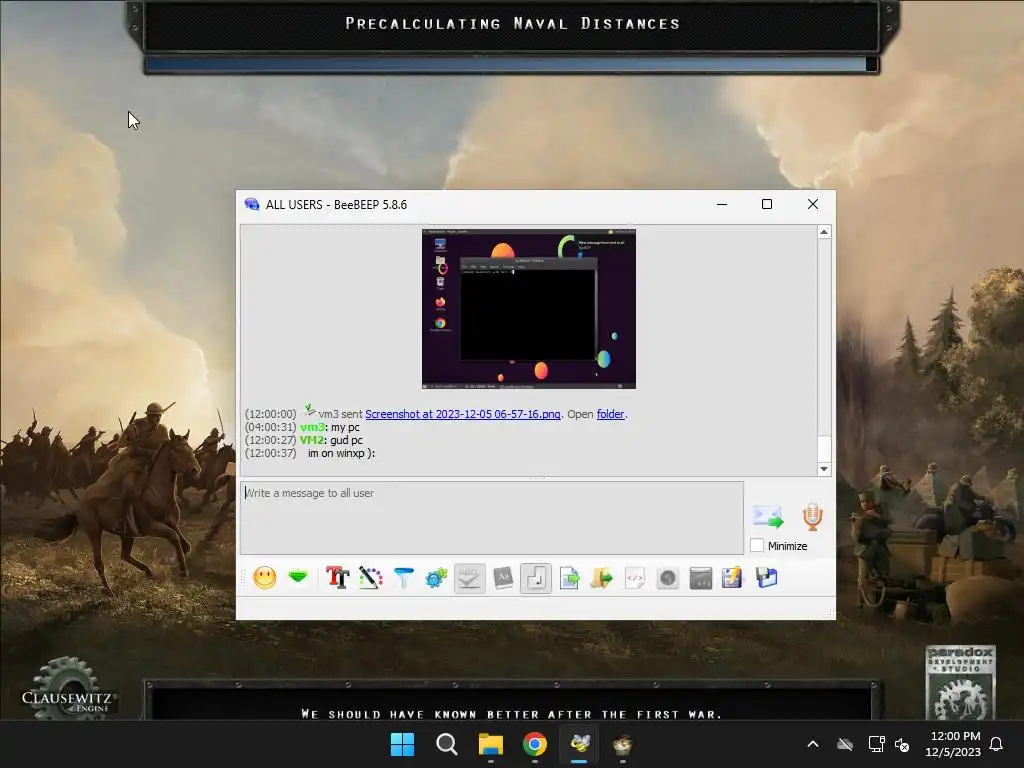Show hidden system tray icons
This screenshot has height=768, width=1024.
[x=813, y=744]
